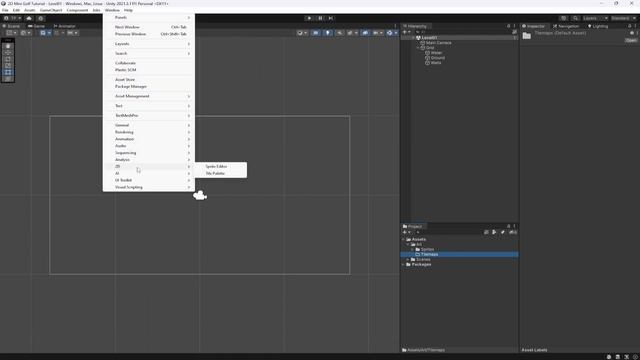
Task: Click the Step frame button
Action: tap(331, 18)
